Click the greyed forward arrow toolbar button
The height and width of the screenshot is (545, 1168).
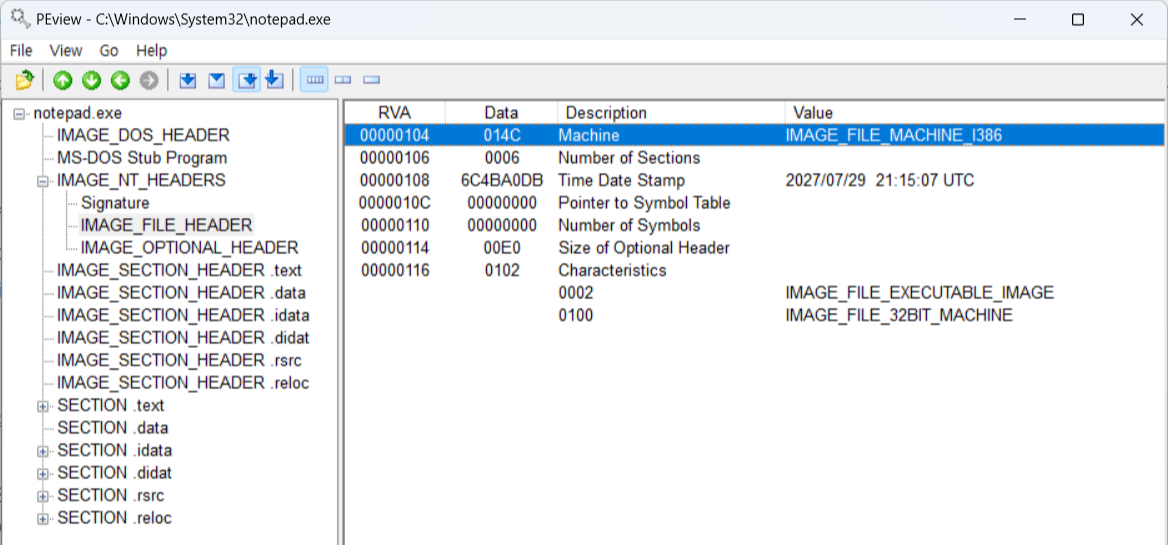click(149, 80)
